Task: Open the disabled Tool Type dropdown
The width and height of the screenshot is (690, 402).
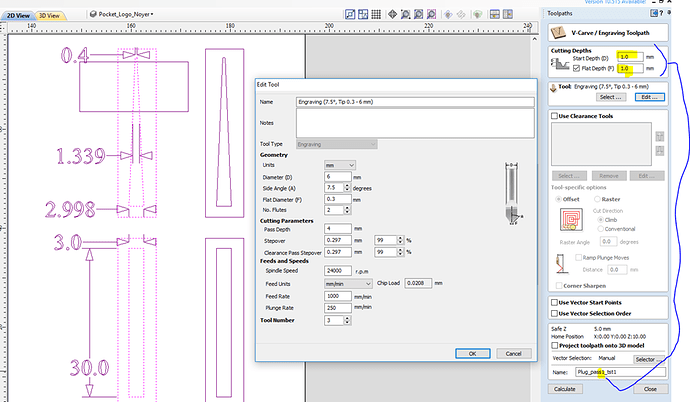Action: 337,144
